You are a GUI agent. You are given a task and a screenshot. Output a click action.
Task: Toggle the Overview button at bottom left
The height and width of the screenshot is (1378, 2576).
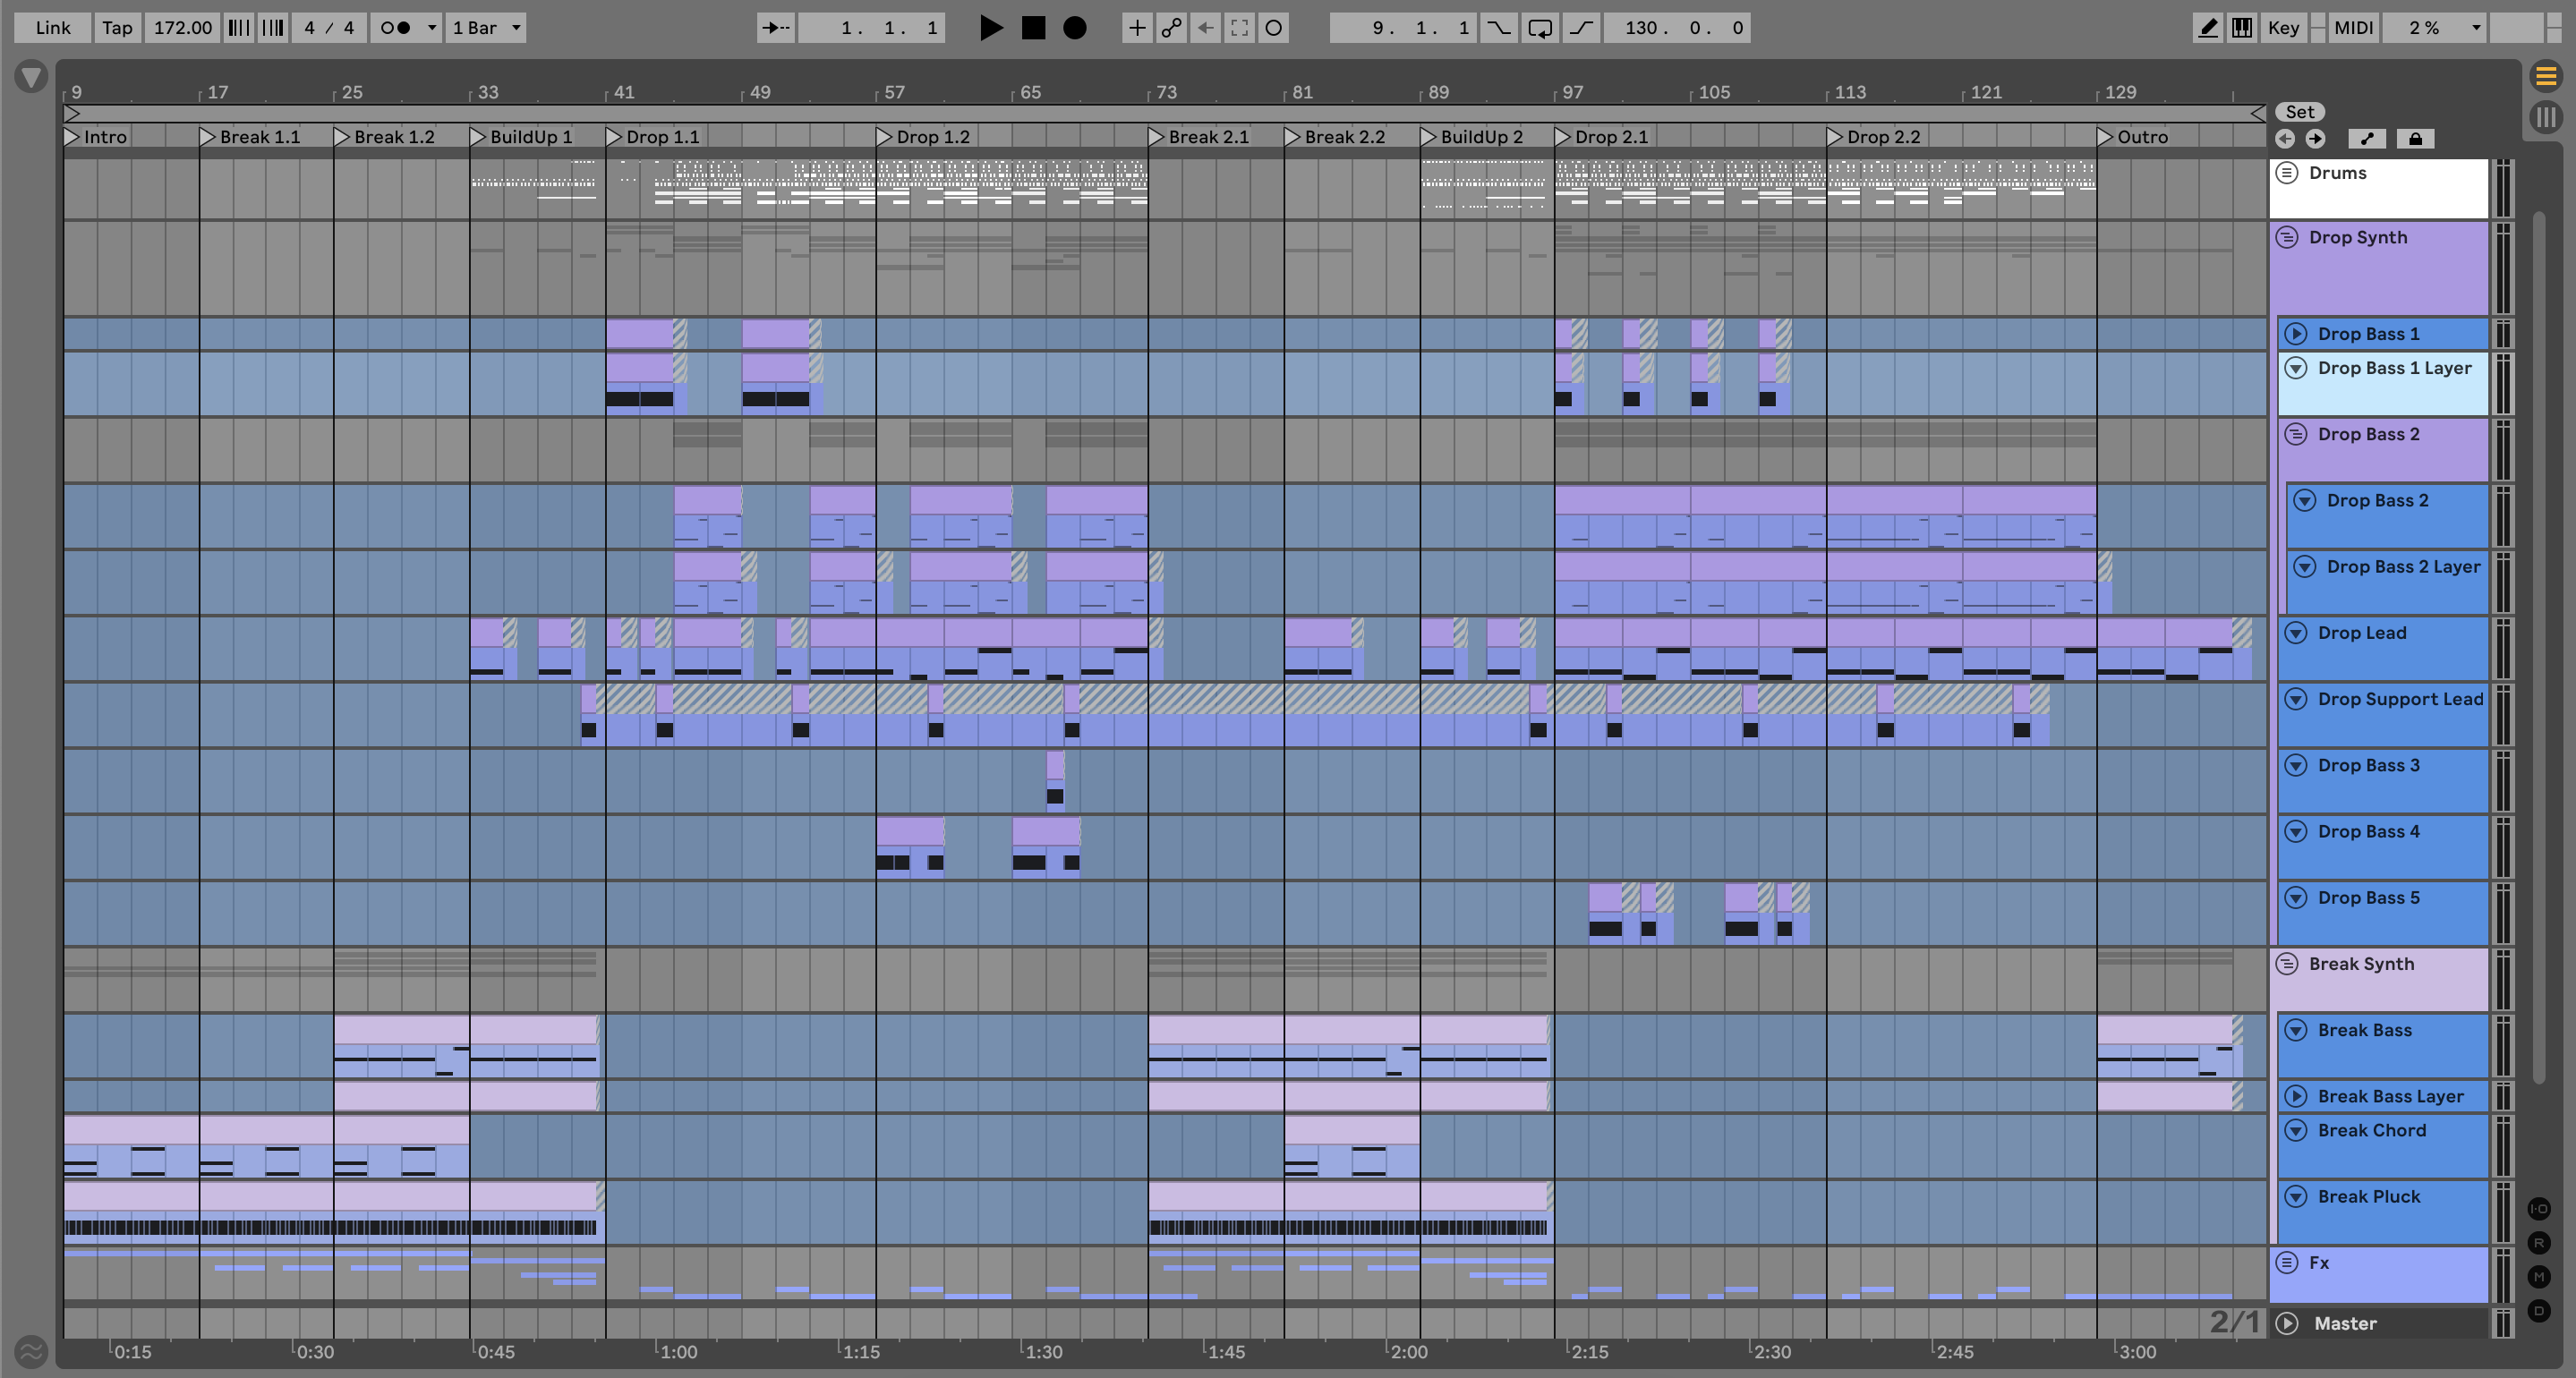click(31, 1352)
